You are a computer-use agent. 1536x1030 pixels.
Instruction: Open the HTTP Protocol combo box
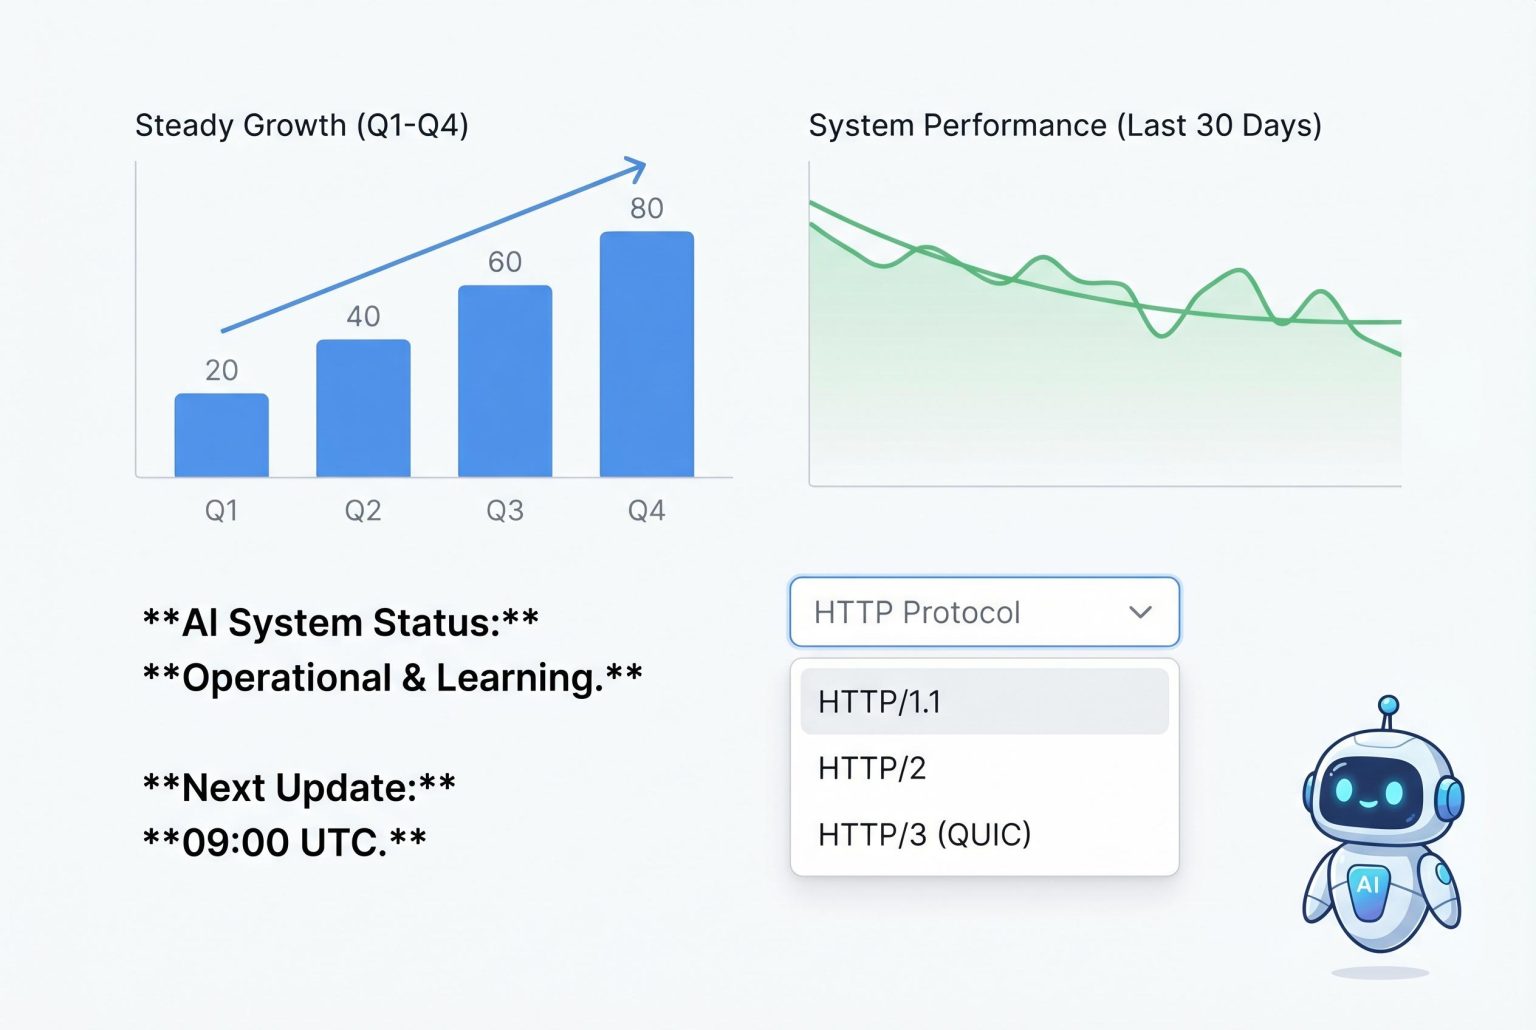point(984,612)
